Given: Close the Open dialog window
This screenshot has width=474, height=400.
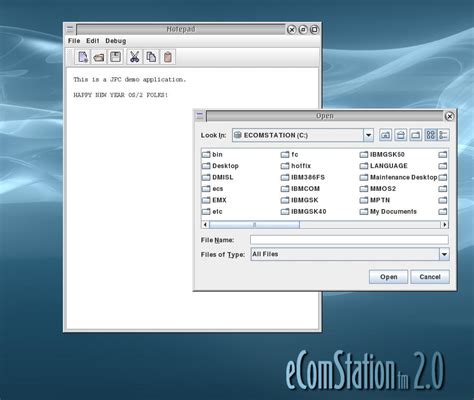Looking at the screenshot, I should coord(449,116).
